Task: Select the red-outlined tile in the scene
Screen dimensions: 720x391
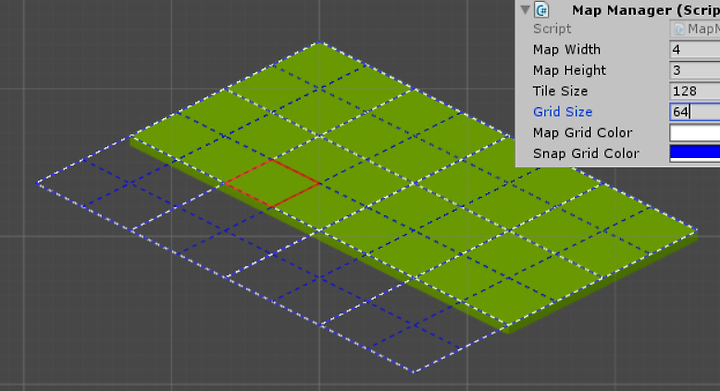Action: click(x=272, y=183)
